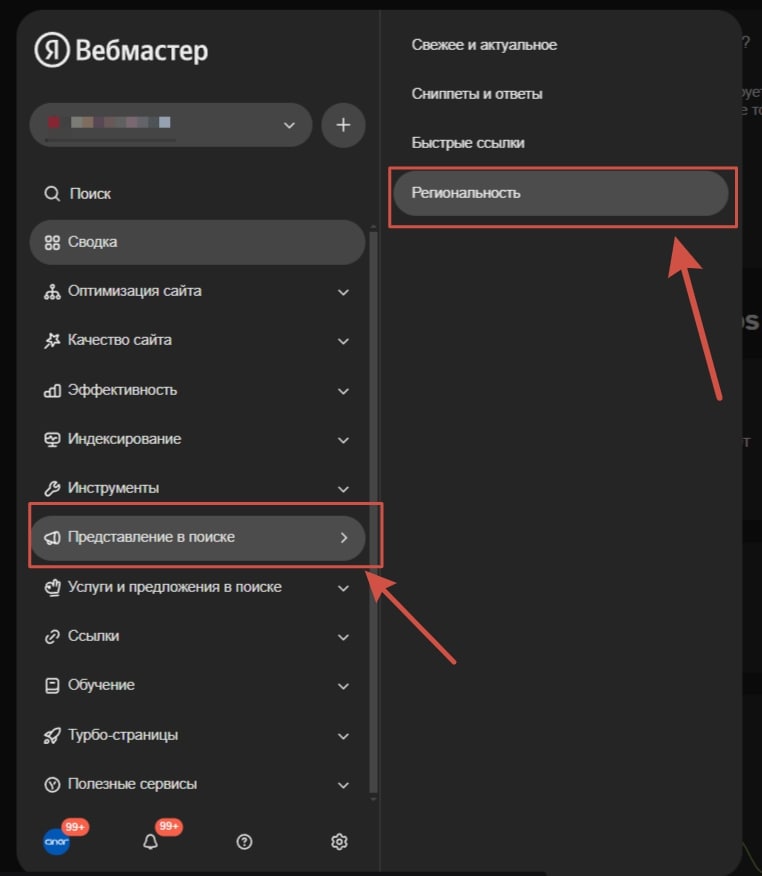Click the magnifier icon next to Поиск
This screenshot has height=876, width=762.
point(52,194)
